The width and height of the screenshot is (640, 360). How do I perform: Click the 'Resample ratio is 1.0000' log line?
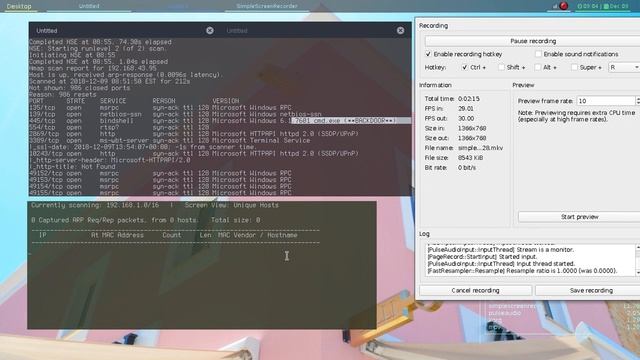pos(522,271)
